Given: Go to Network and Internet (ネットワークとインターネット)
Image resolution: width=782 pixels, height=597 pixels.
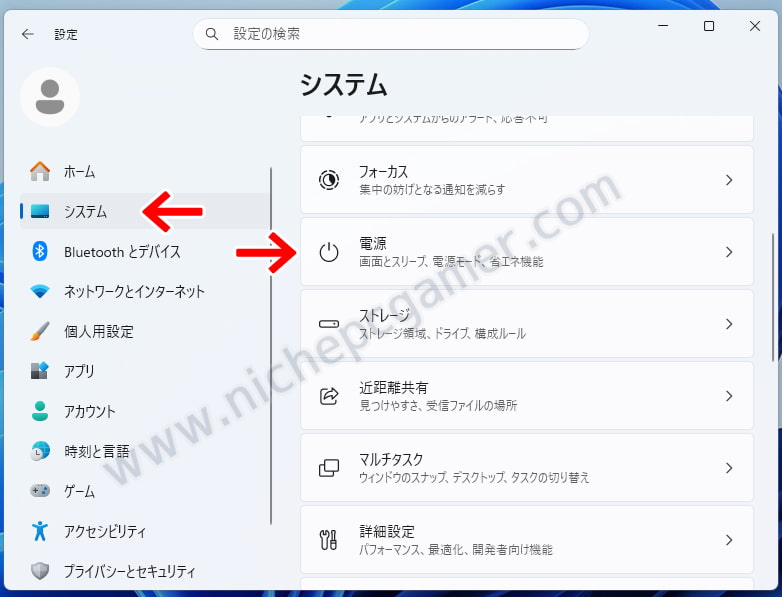Looking at the screenshot, I should click(133, 292).
